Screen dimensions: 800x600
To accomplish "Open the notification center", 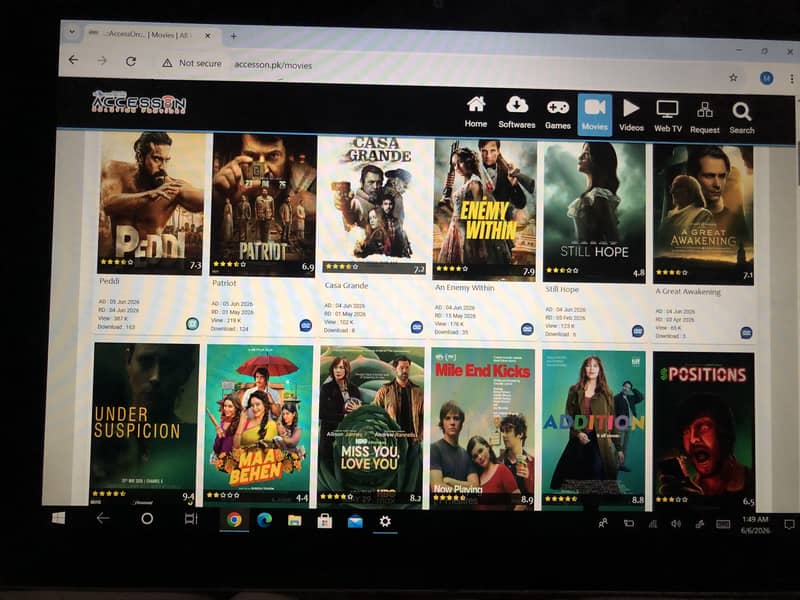I will [x=789, y=525].
